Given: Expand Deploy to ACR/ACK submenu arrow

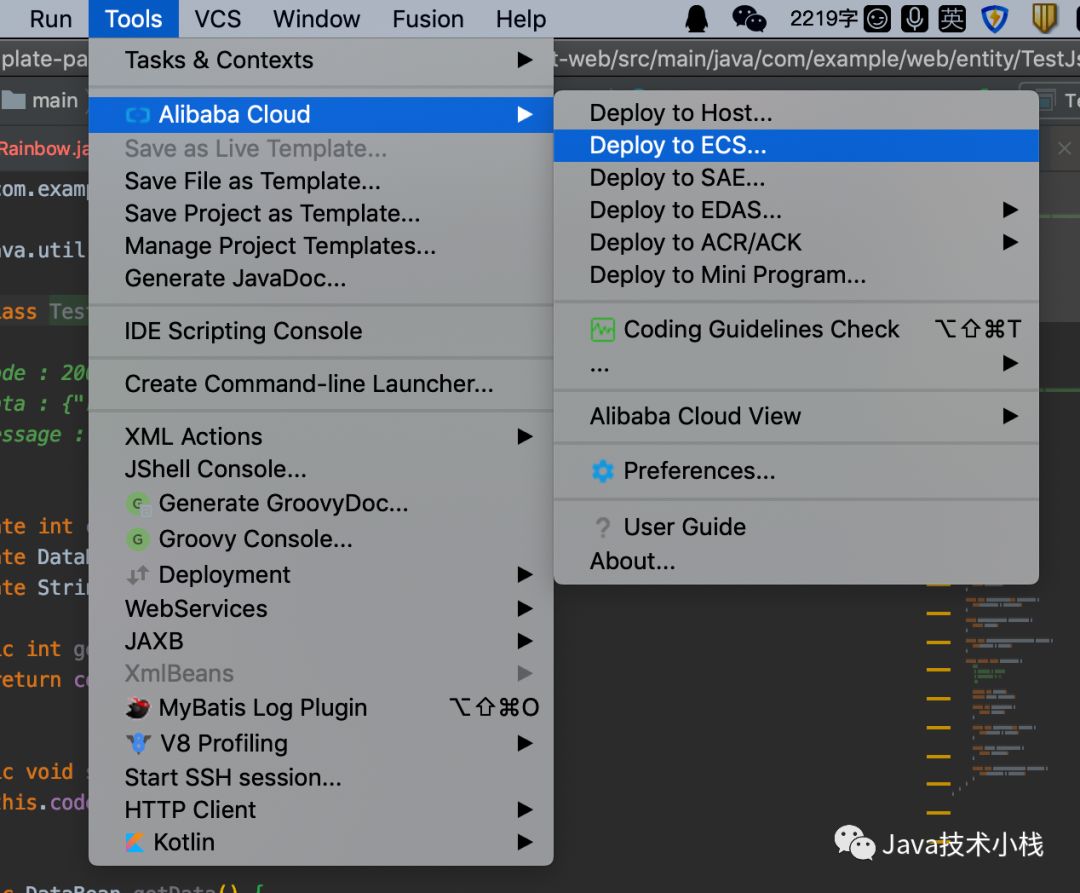Looking at the screenshot, I should (1010, 242).
